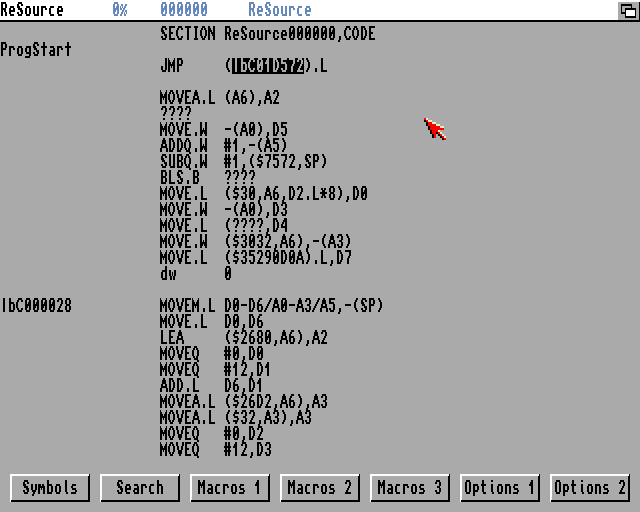Select ADD.L D6,D1 line
Screen dimensions: 640x512
point(212,386)
